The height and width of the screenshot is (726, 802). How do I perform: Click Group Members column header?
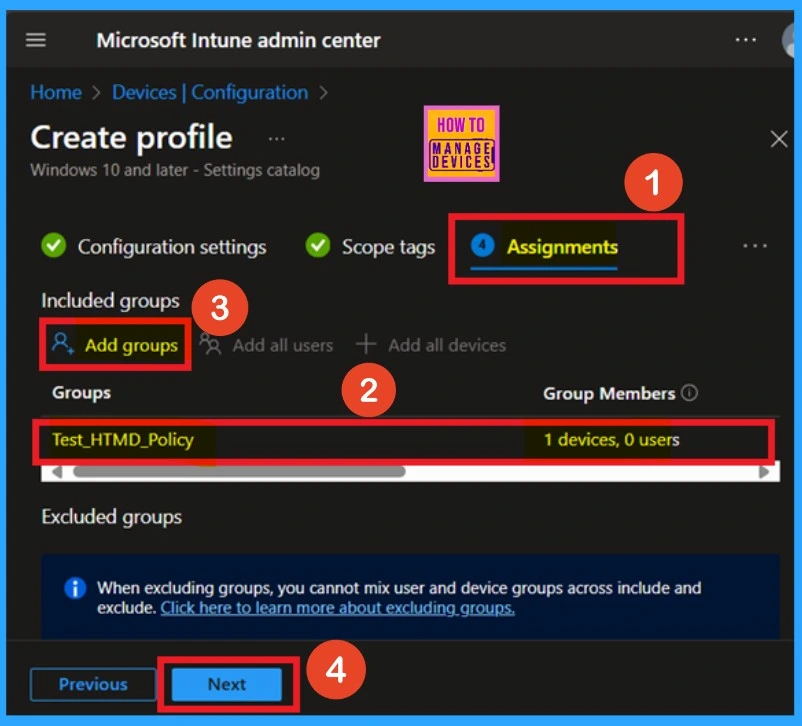coord(609,393)
